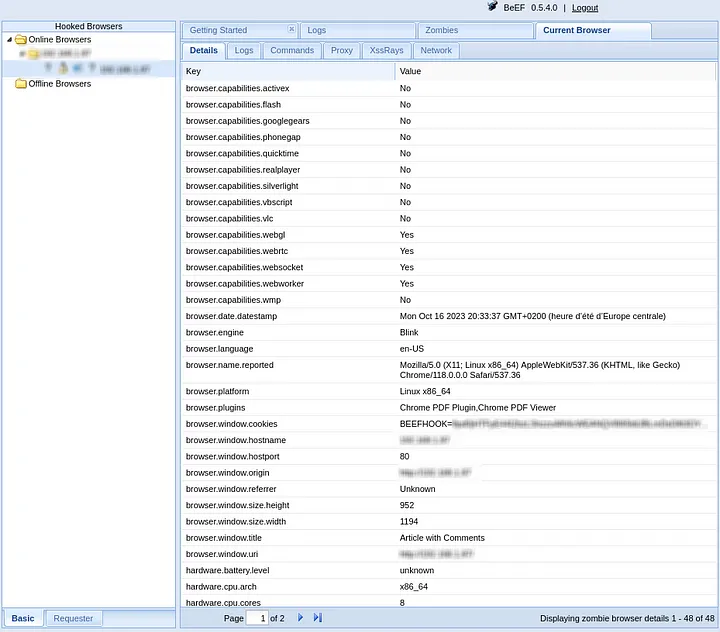
Task: Click the 1194 width value
Action: click(409, 521)
